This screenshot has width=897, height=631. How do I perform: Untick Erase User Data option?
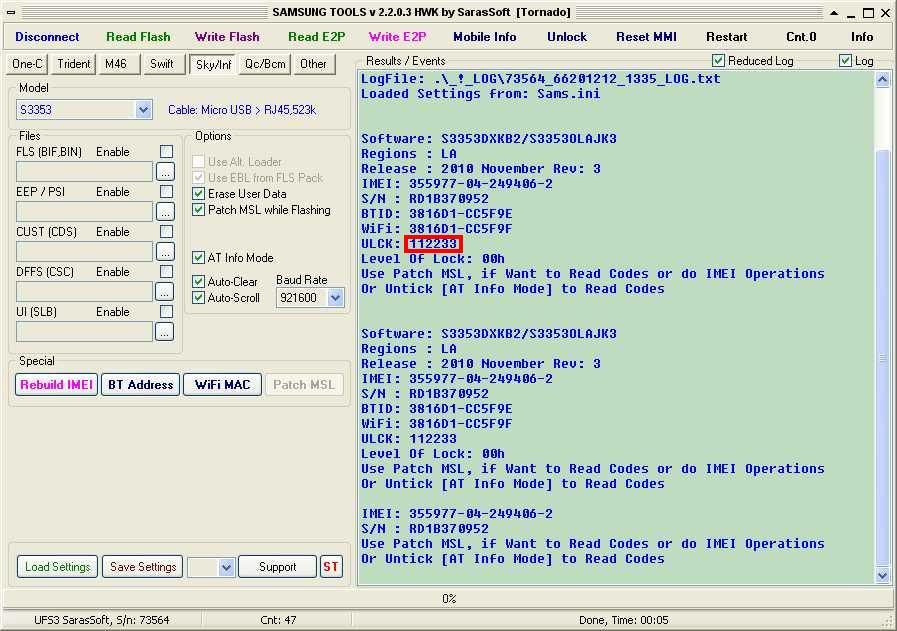tap(199, 194)
